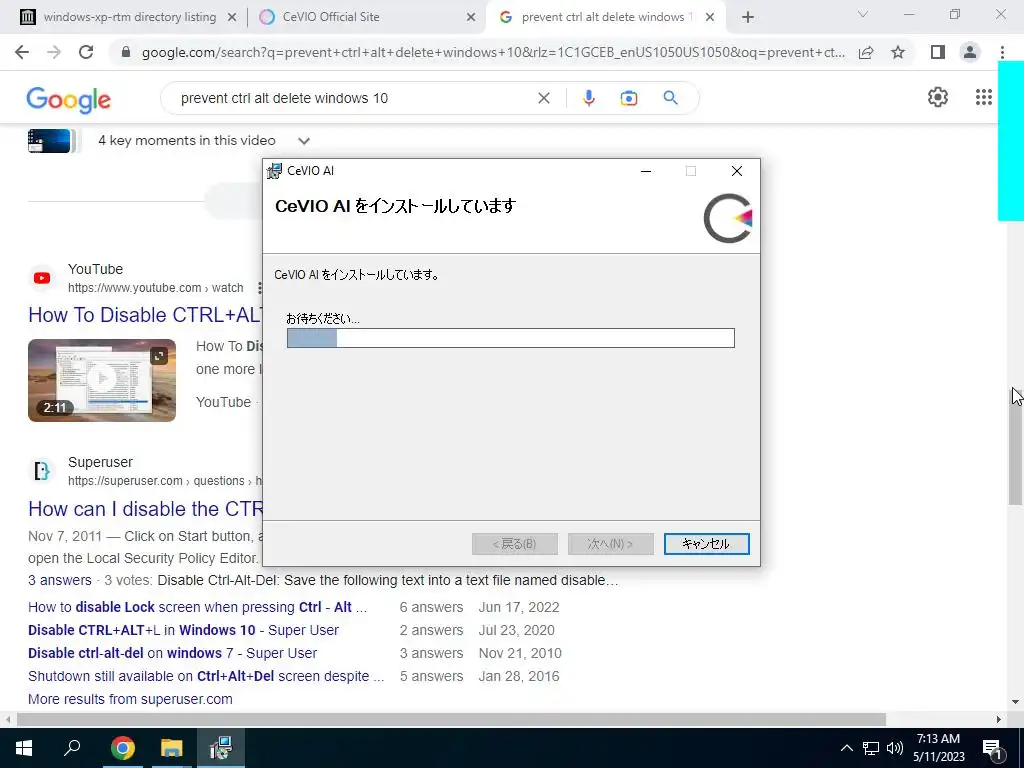The width and height of the screenshot is (1024, 768).
Task: Click the CeVIO AI installer title bar icon
Action: tap(274, 171)
